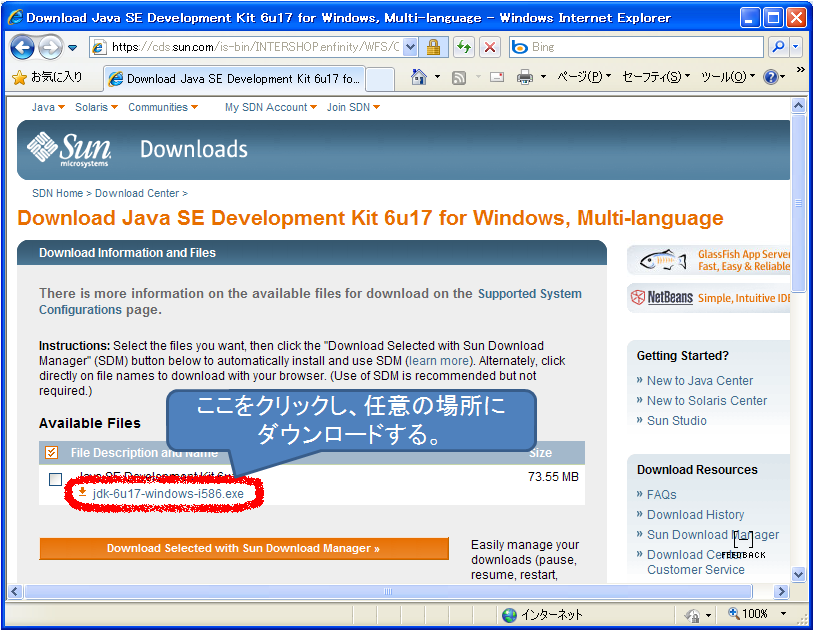814x631 pixels.
Task: Click horizontal scrollbar left arrow
Action: 14,592
